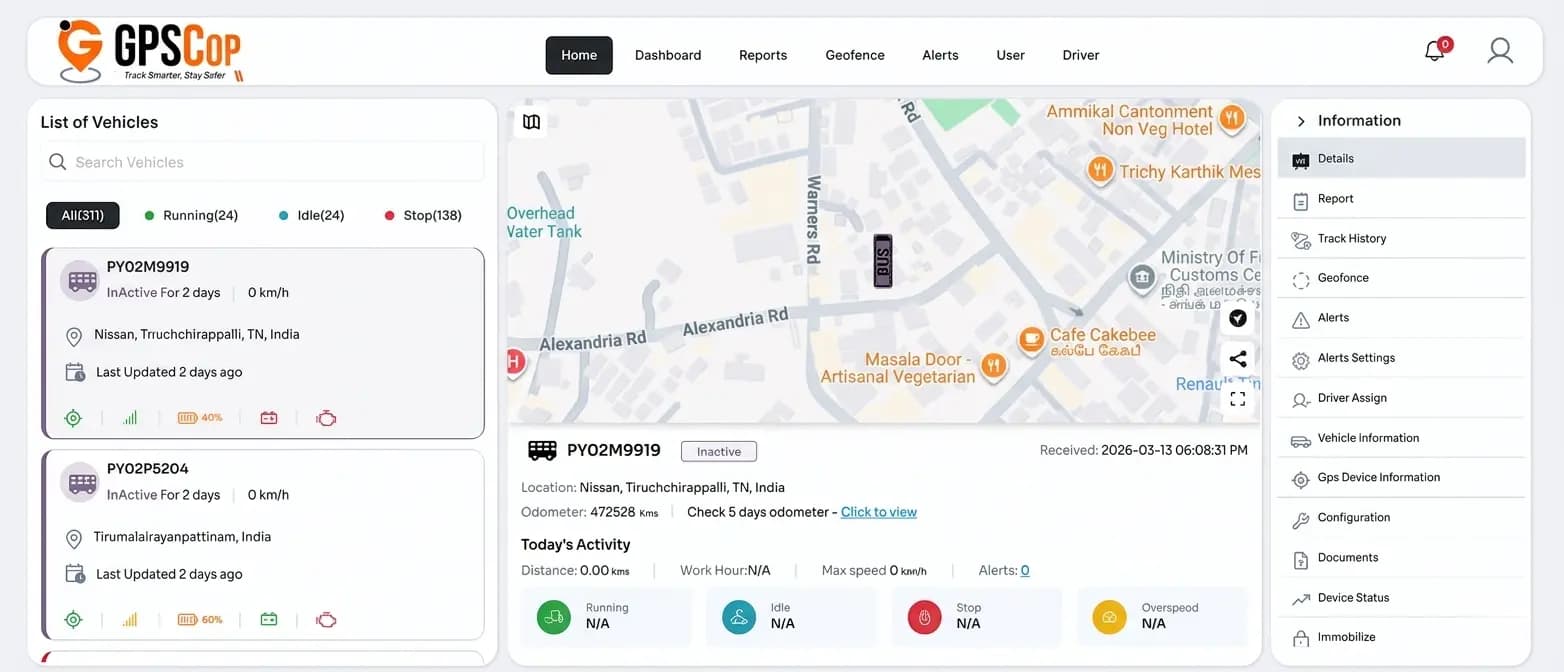1564x672 pixels.
Task: Click green power icon on PY02P5204 card
Action: 269,620
